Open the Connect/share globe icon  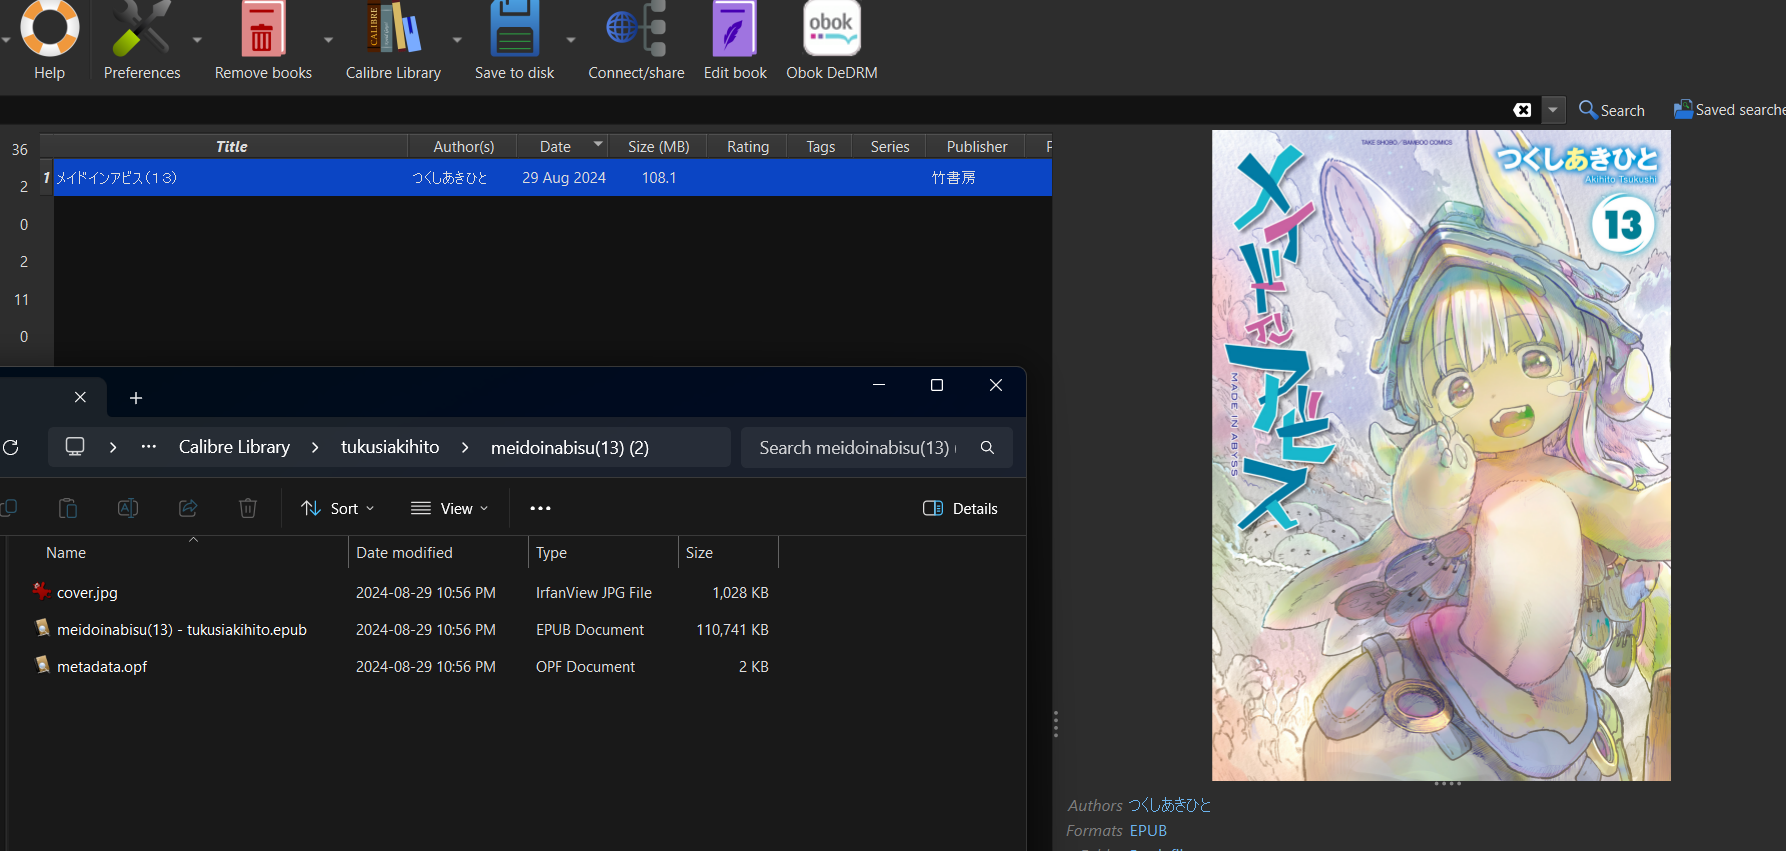pyautogui.click(x=636, y=30)
